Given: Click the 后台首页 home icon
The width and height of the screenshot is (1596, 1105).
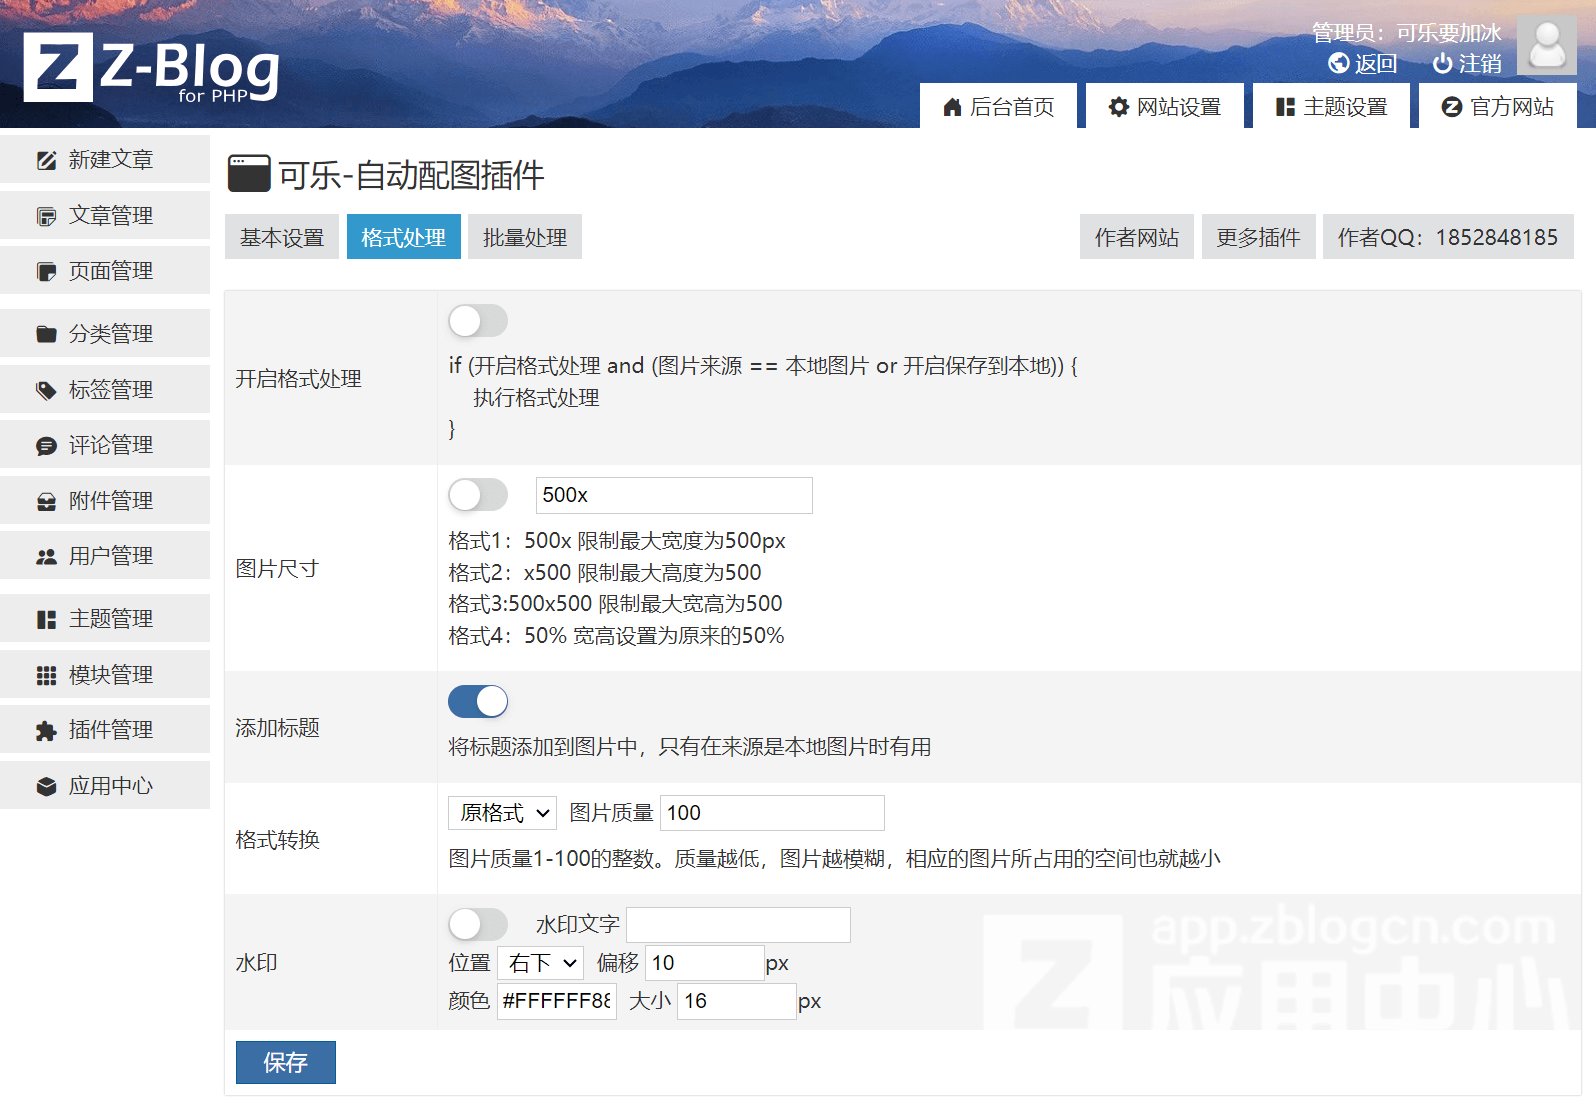Looking at the screenshot, I should tap(952, 107).
